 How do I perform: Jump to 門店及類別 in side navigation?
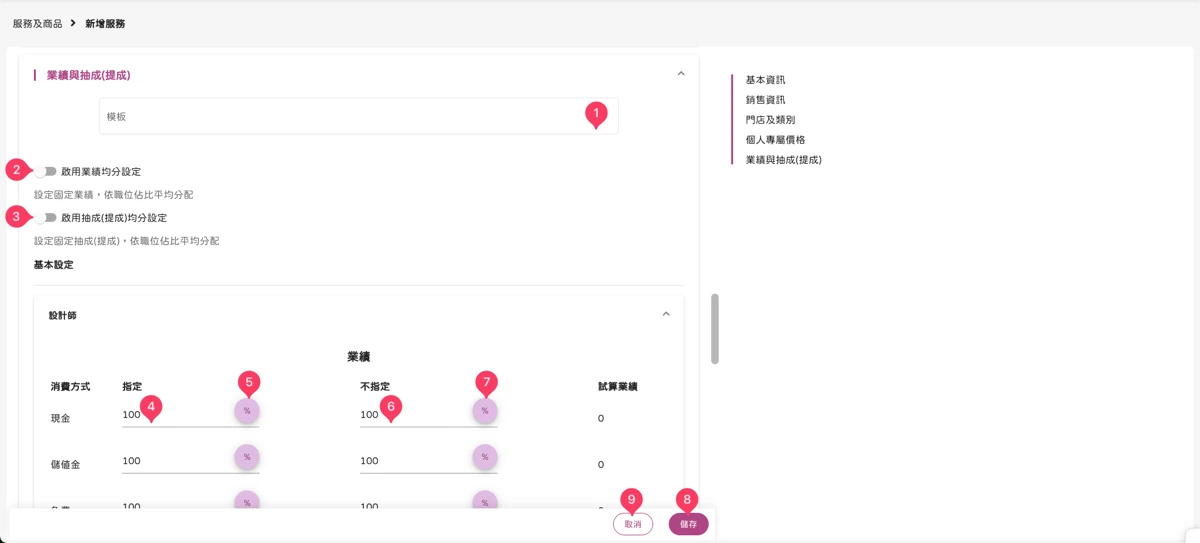[x=770, y=120]
